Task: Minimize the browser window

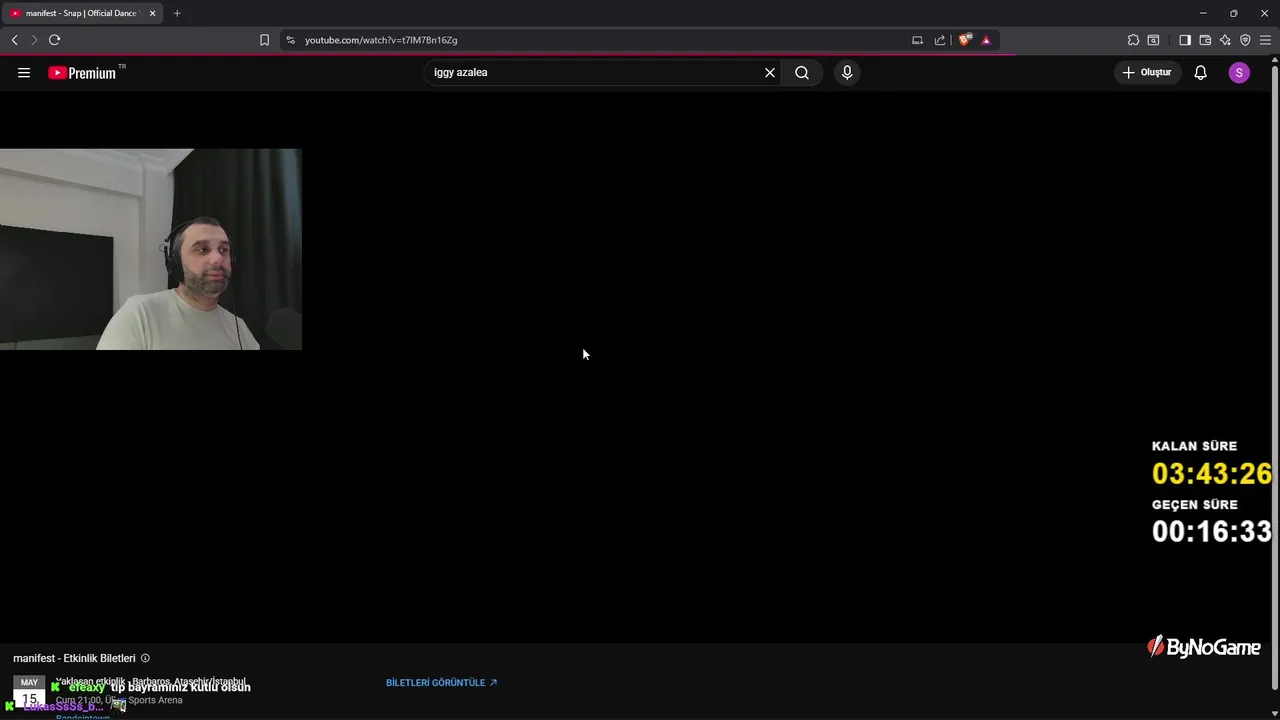Action: click(x=1203, y=13)
